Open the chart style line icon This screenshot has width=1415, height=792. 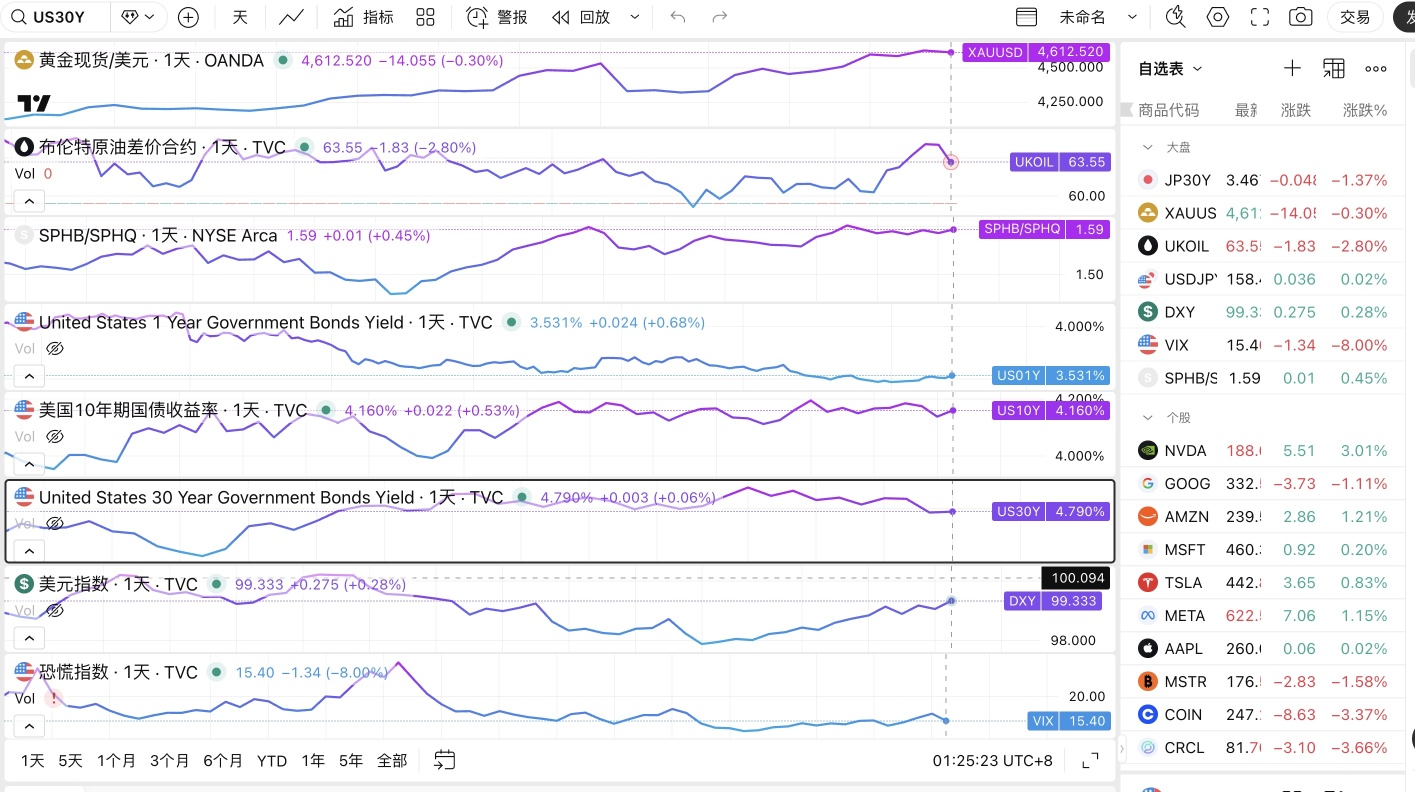292,17
